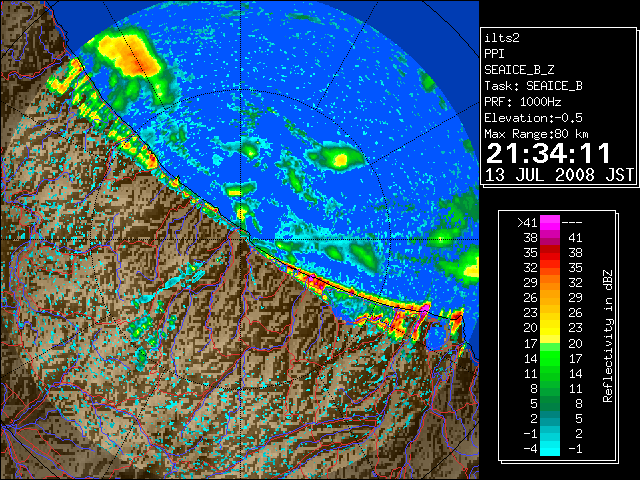Click the radar center where range lines cross
This screenshot has width=640, height=480.
point(242,239)
